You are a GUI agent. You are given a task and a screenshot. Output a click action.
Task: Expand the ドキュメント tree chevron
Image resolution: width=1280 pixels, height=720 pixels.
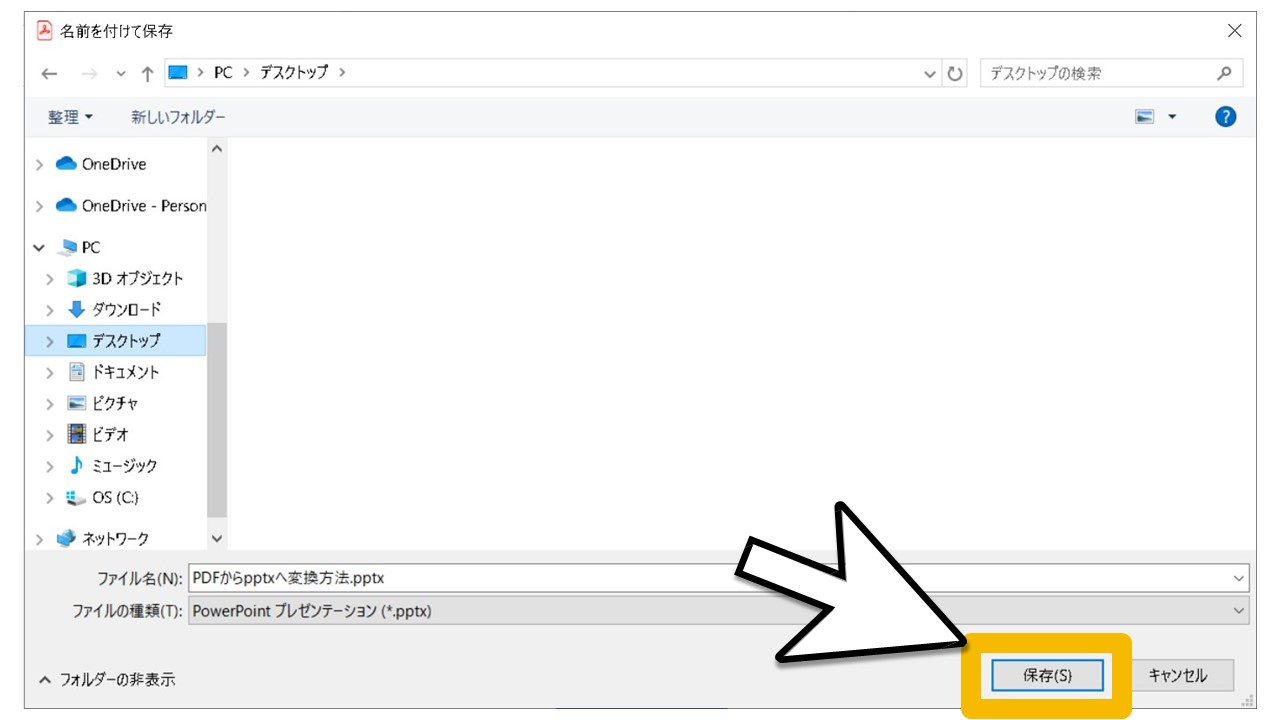coord(49,371)
